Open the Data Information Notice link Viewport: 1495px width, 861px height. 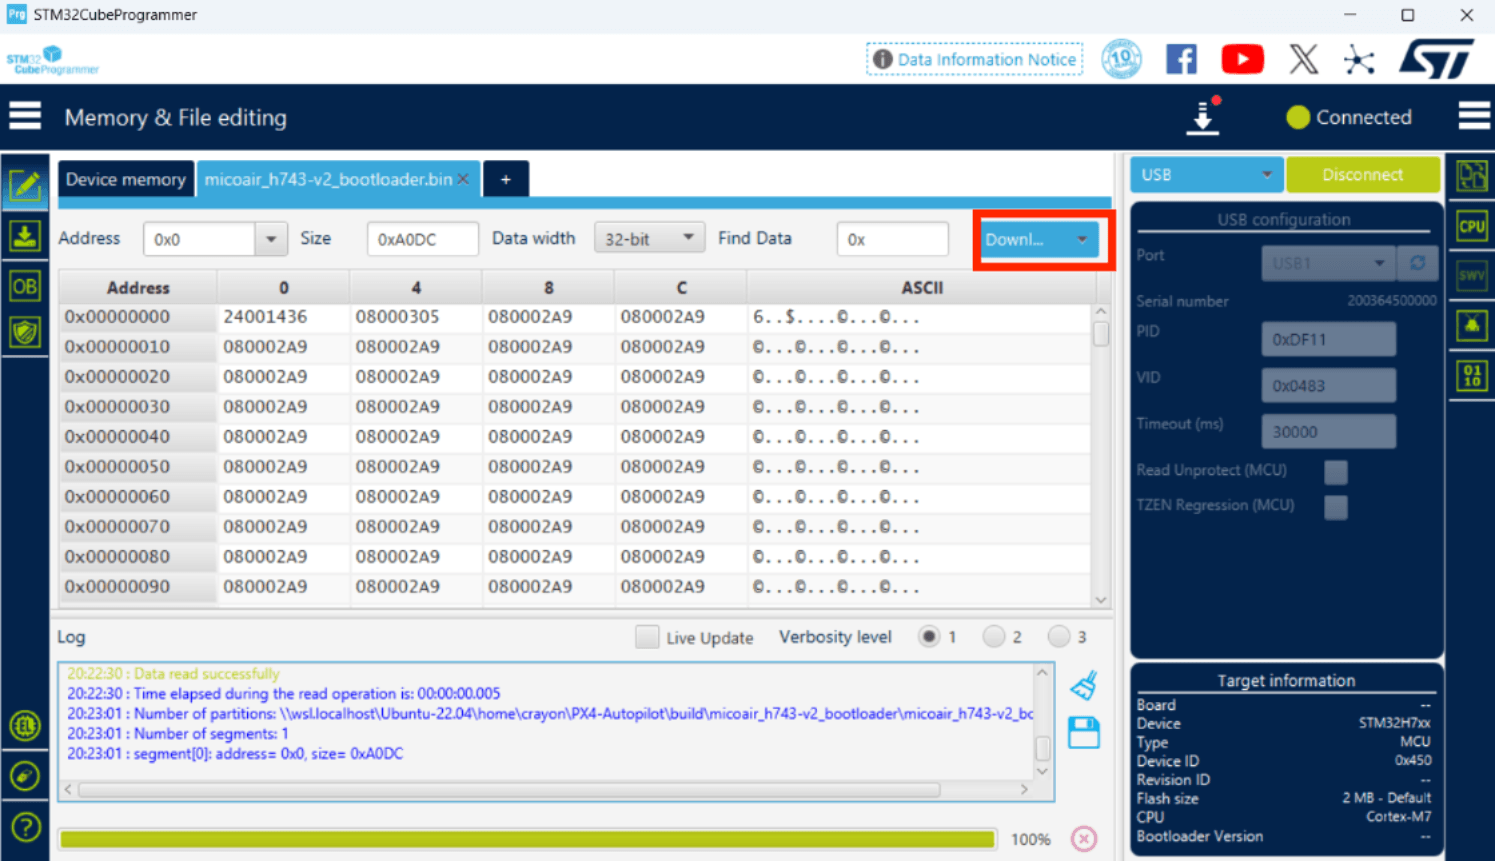(975, 59)
